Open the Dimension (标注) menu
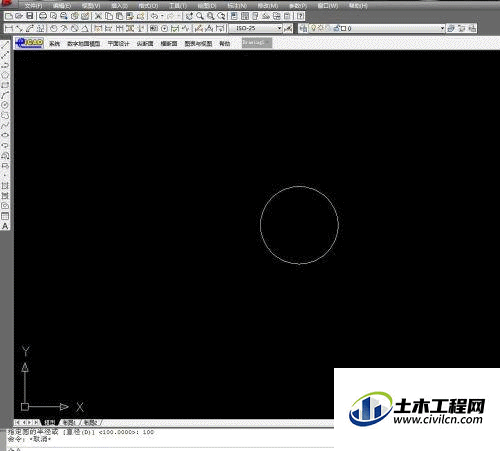Viewport: 500px width, 451px height. click(237, 5)
